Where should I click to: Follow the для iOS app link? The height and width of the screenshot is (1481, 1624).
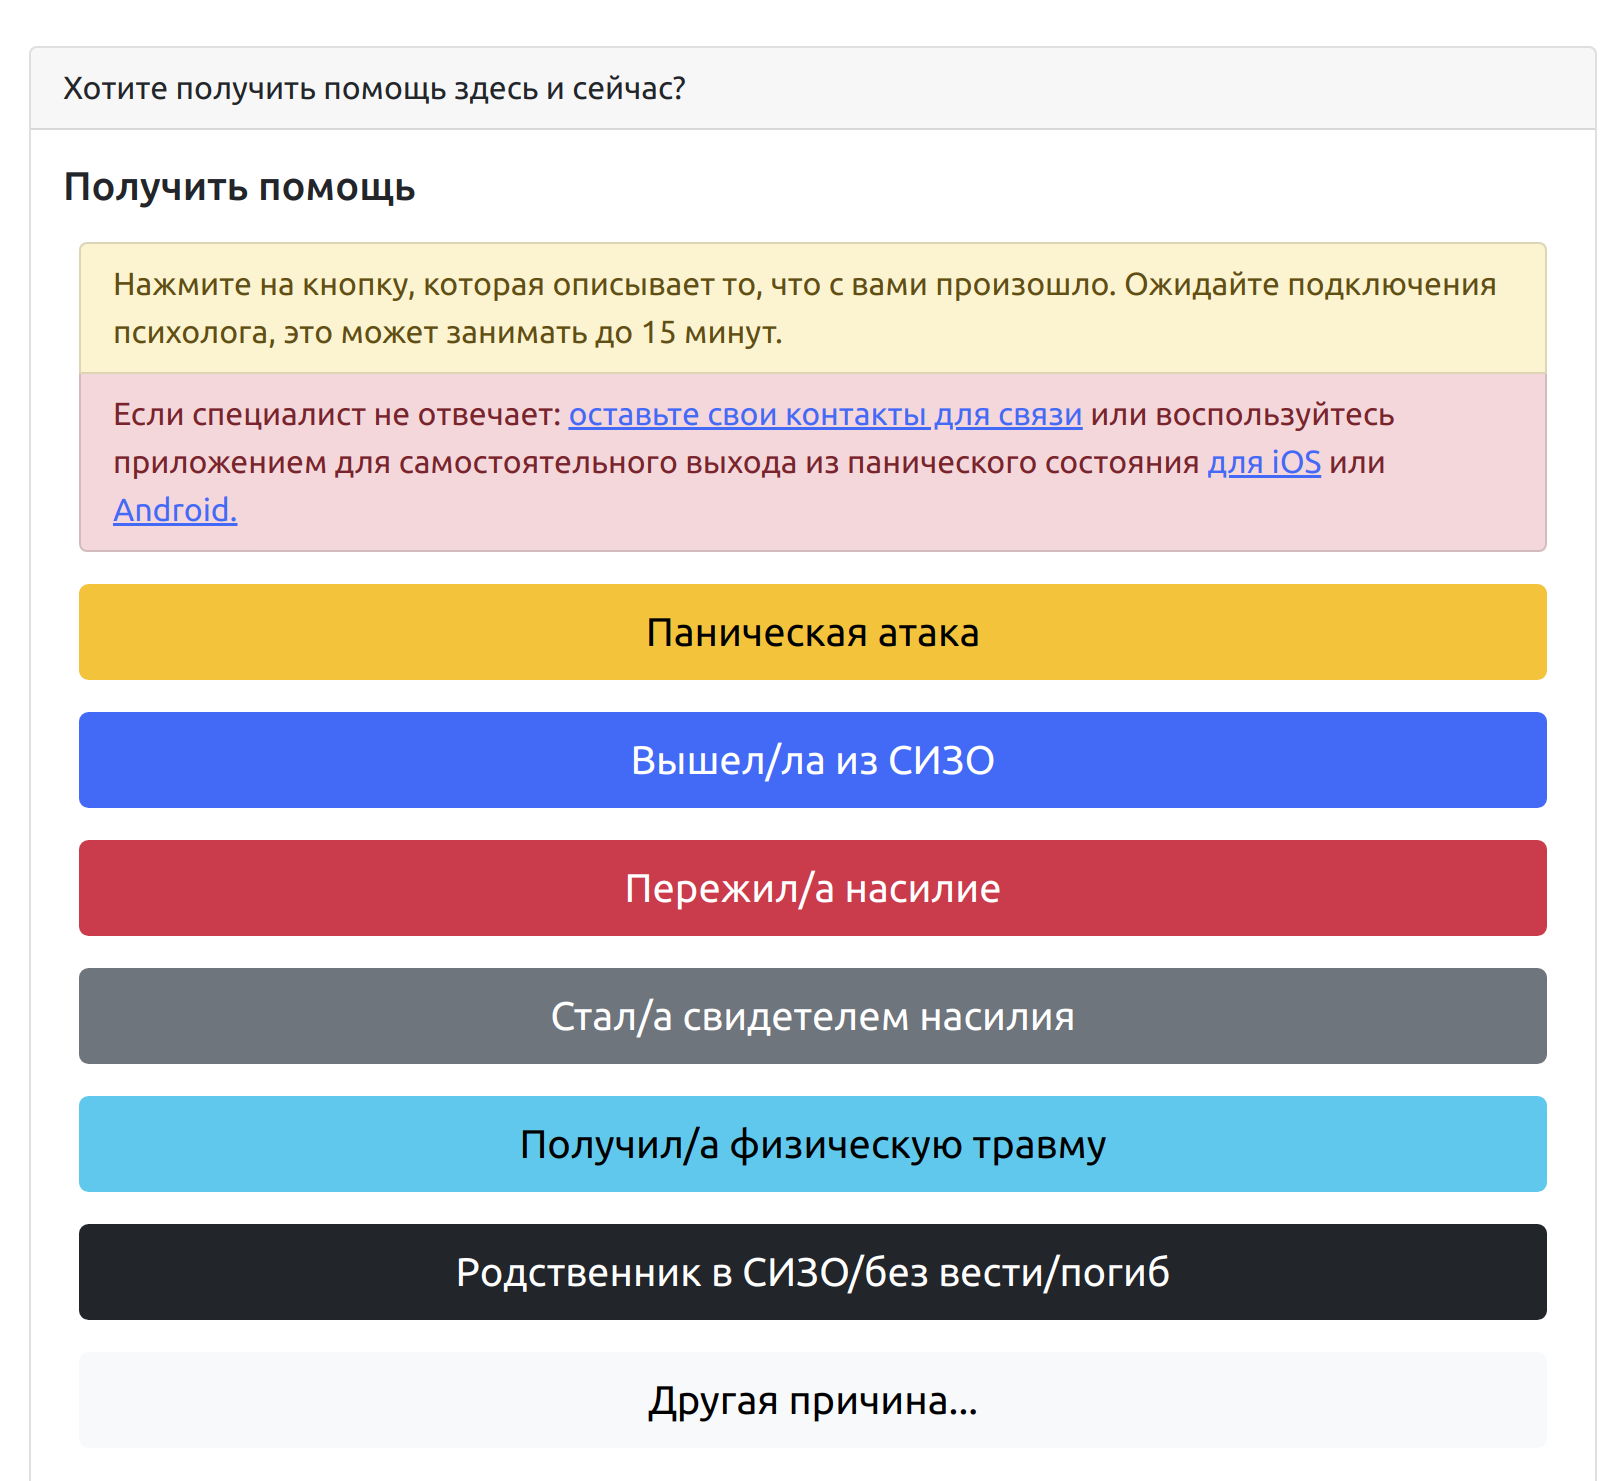pos(1264,463)
